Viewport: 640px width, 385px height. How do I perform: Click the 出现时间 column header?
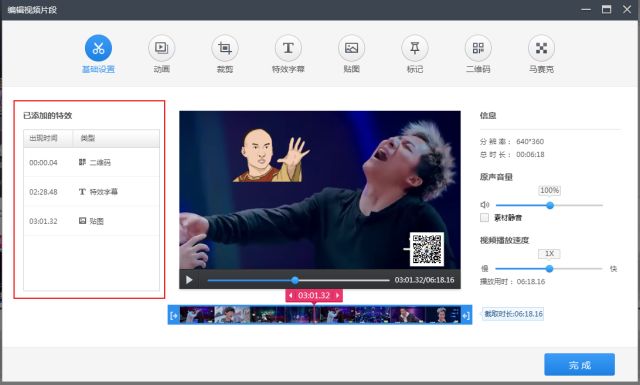point(48,138)
